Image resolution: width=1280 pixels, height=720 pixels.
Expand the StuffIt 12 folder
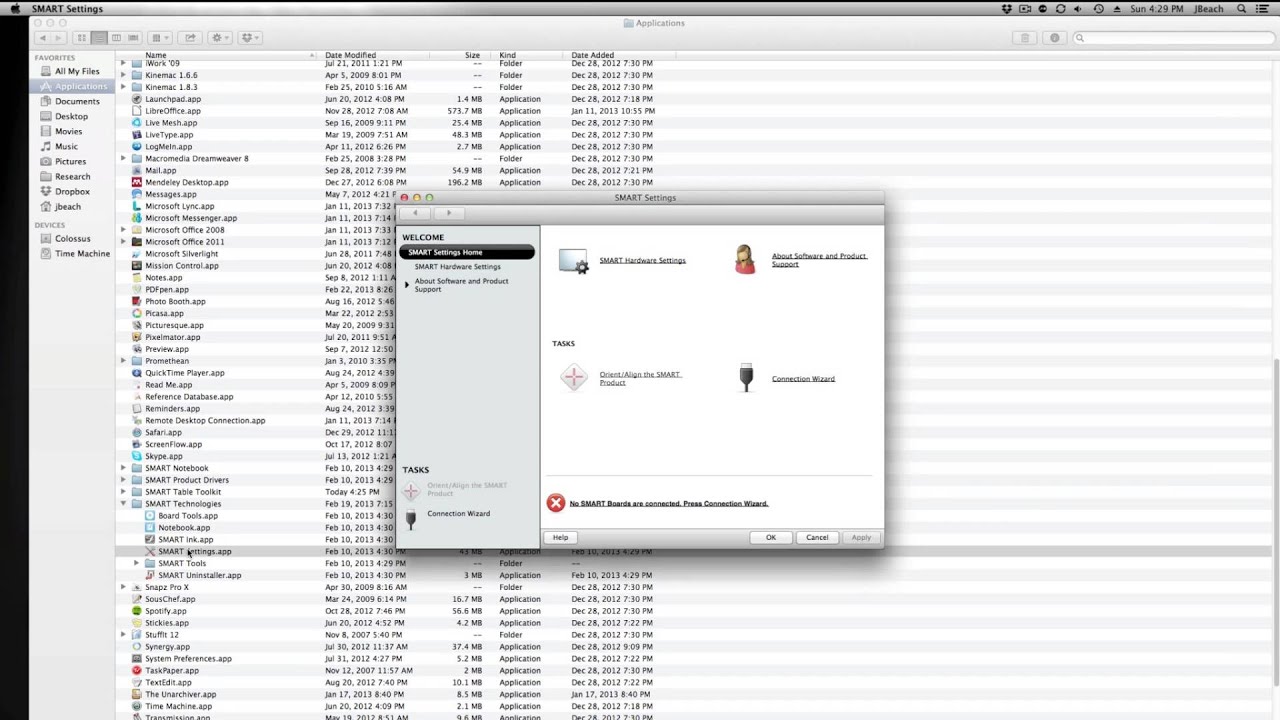click(x=123, y=635)
